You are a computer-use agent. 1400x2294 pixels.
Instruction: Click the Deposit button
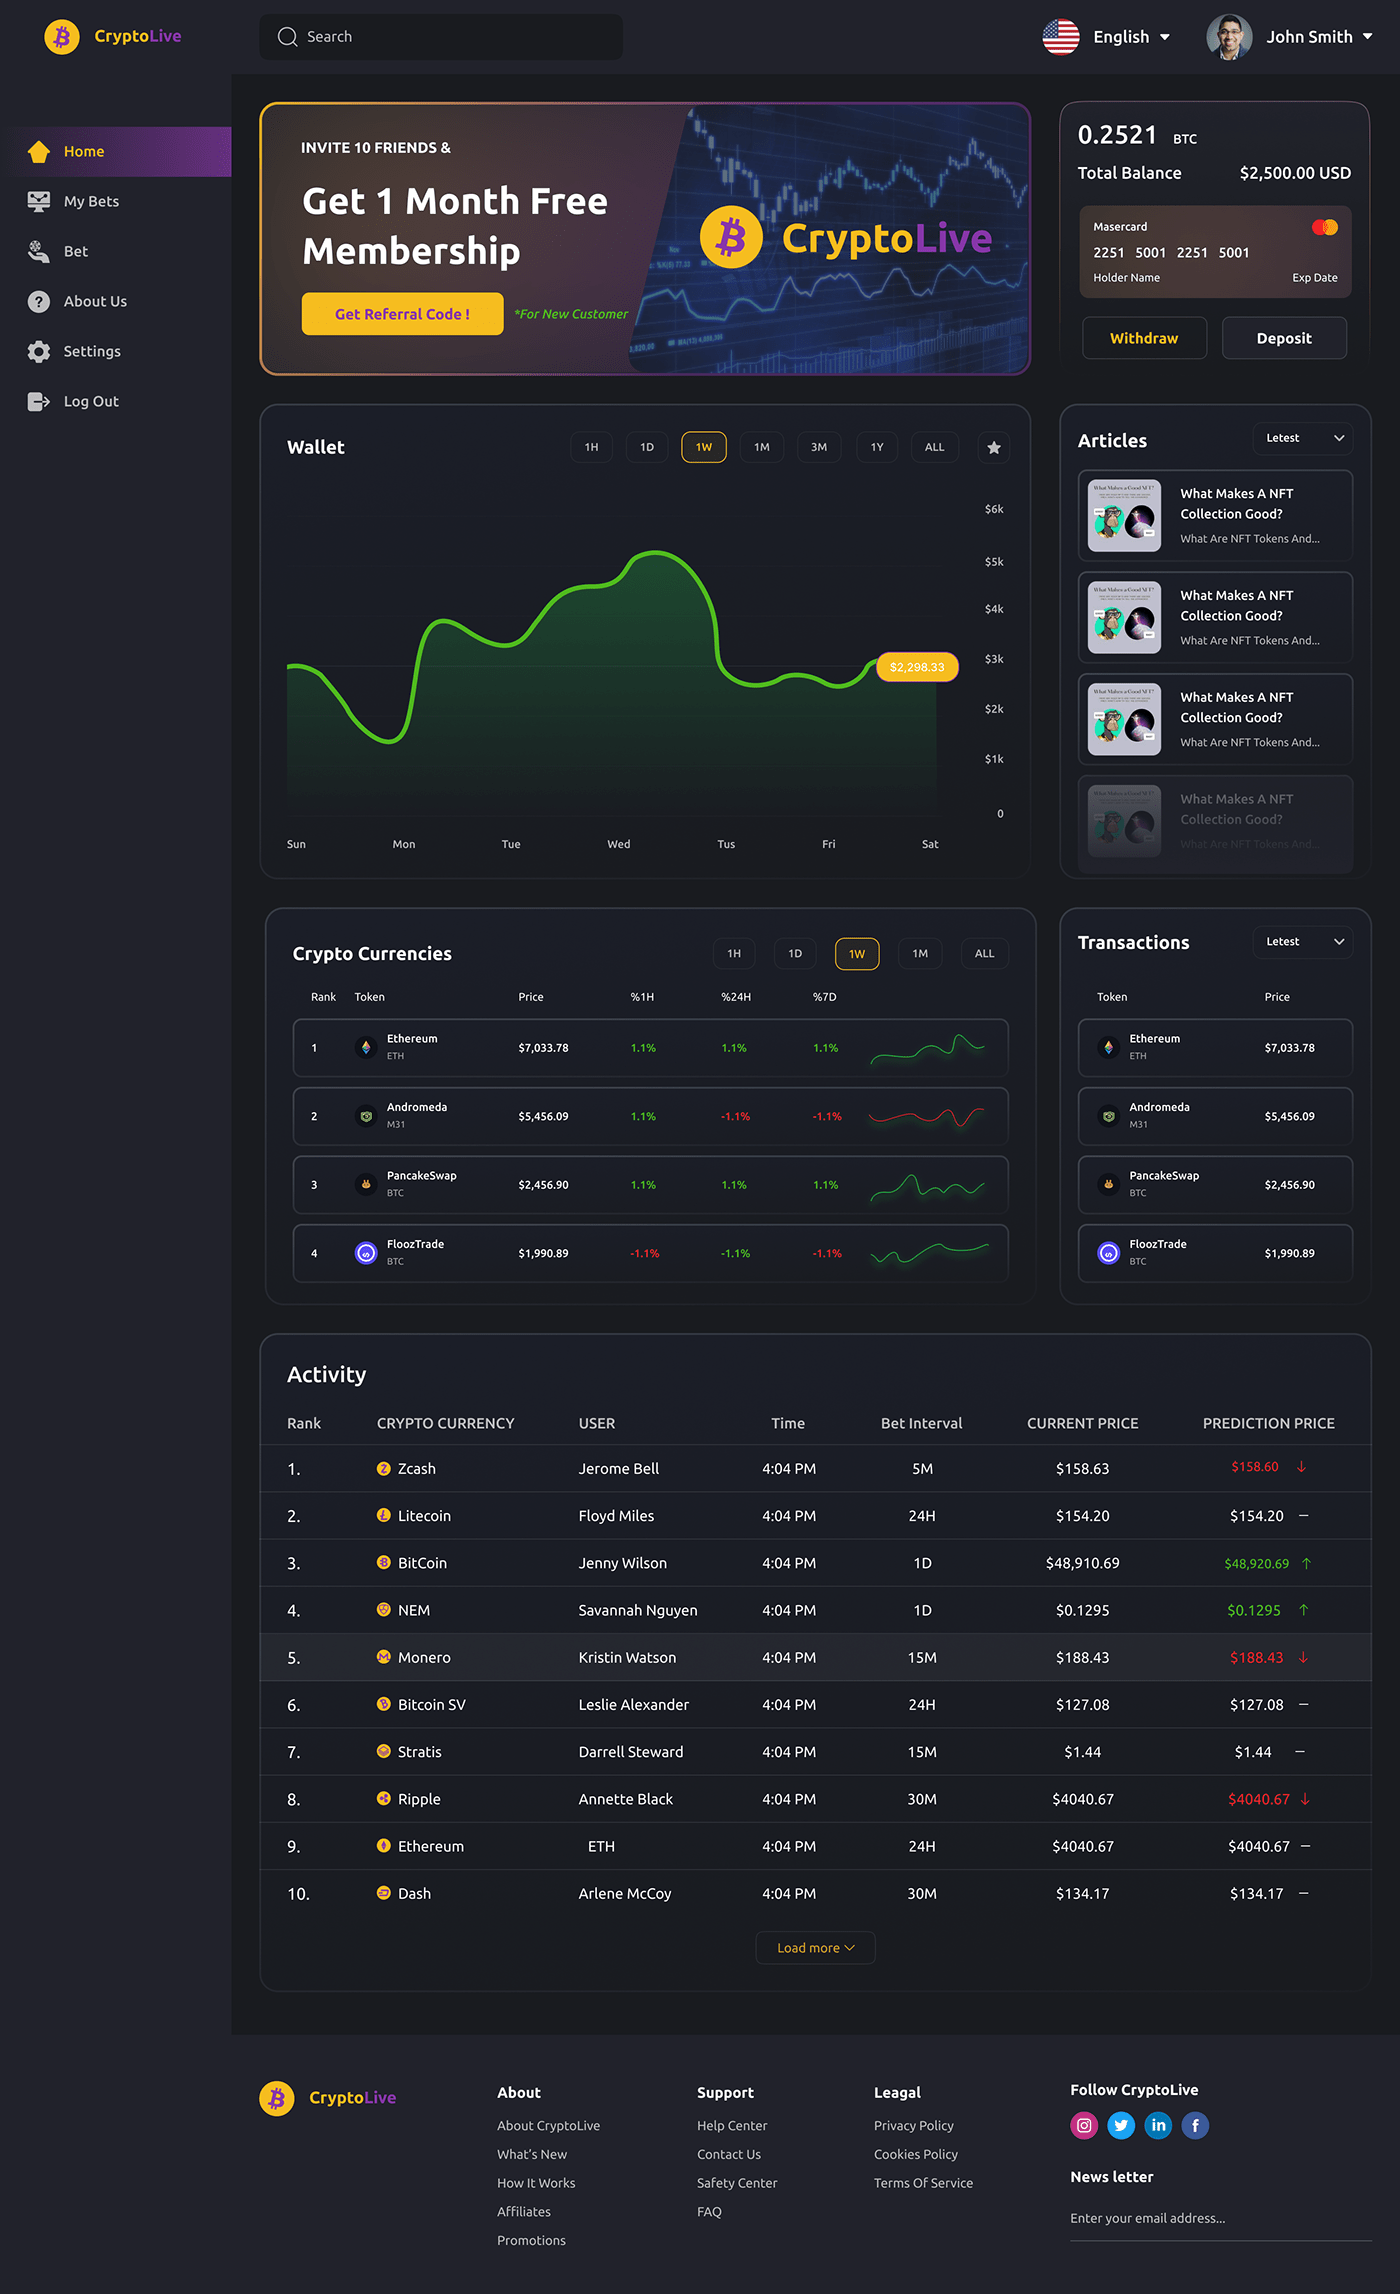pos(1284,338)
